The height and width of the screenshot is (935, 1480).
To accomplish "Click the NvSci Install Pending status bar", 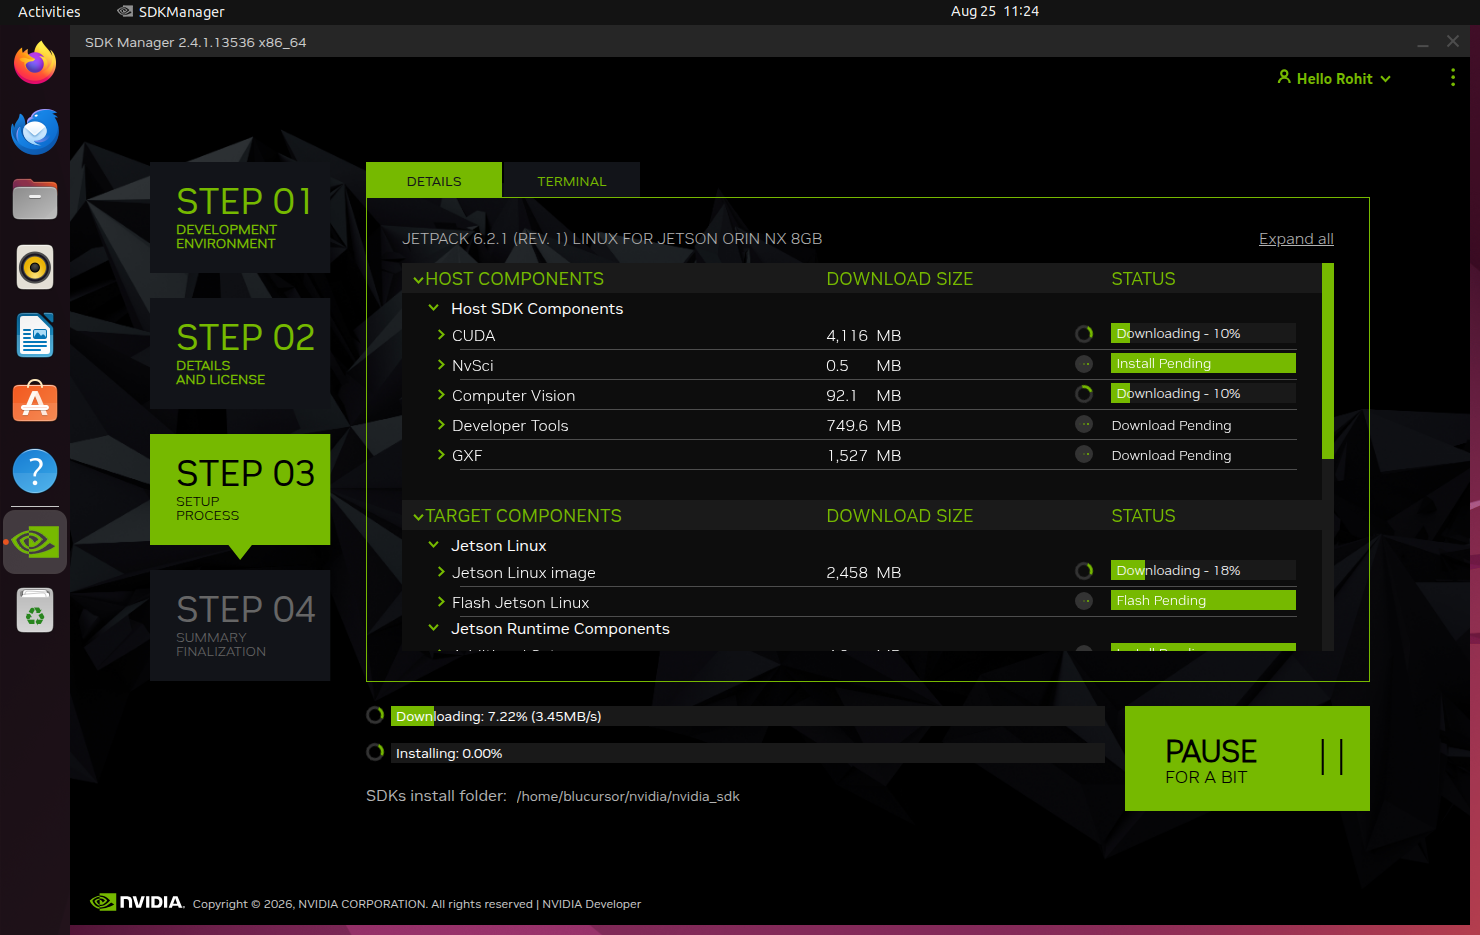I will coord(1203,363).
